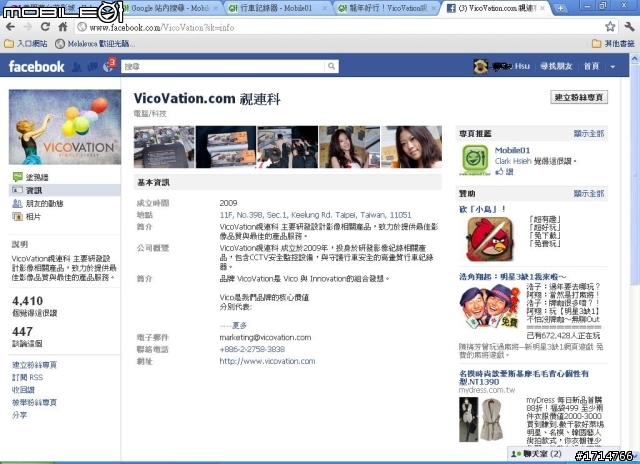Switch to 龍年好行 VicoVation tab
The width and height of the screenshot is (640, 464).
point(387,8)
